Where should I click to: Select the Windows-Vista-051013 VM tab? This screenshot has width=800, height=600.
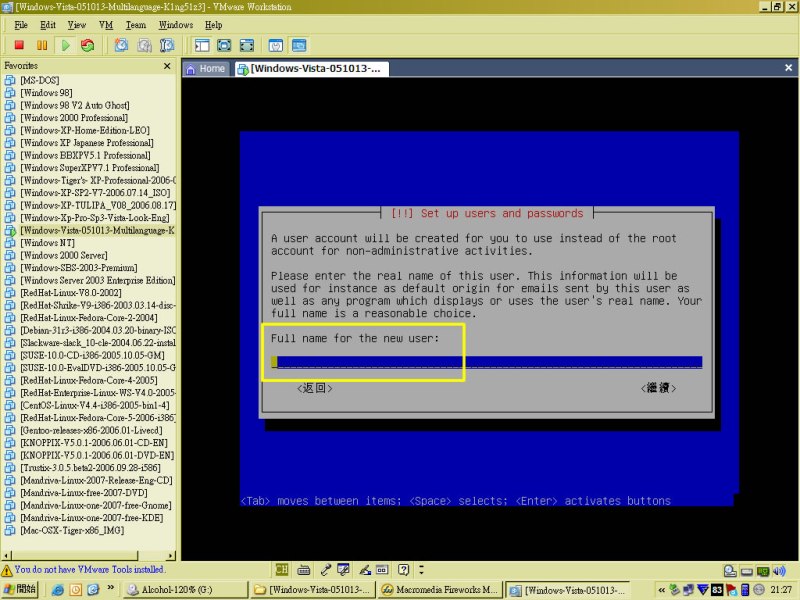click(311, 69)
